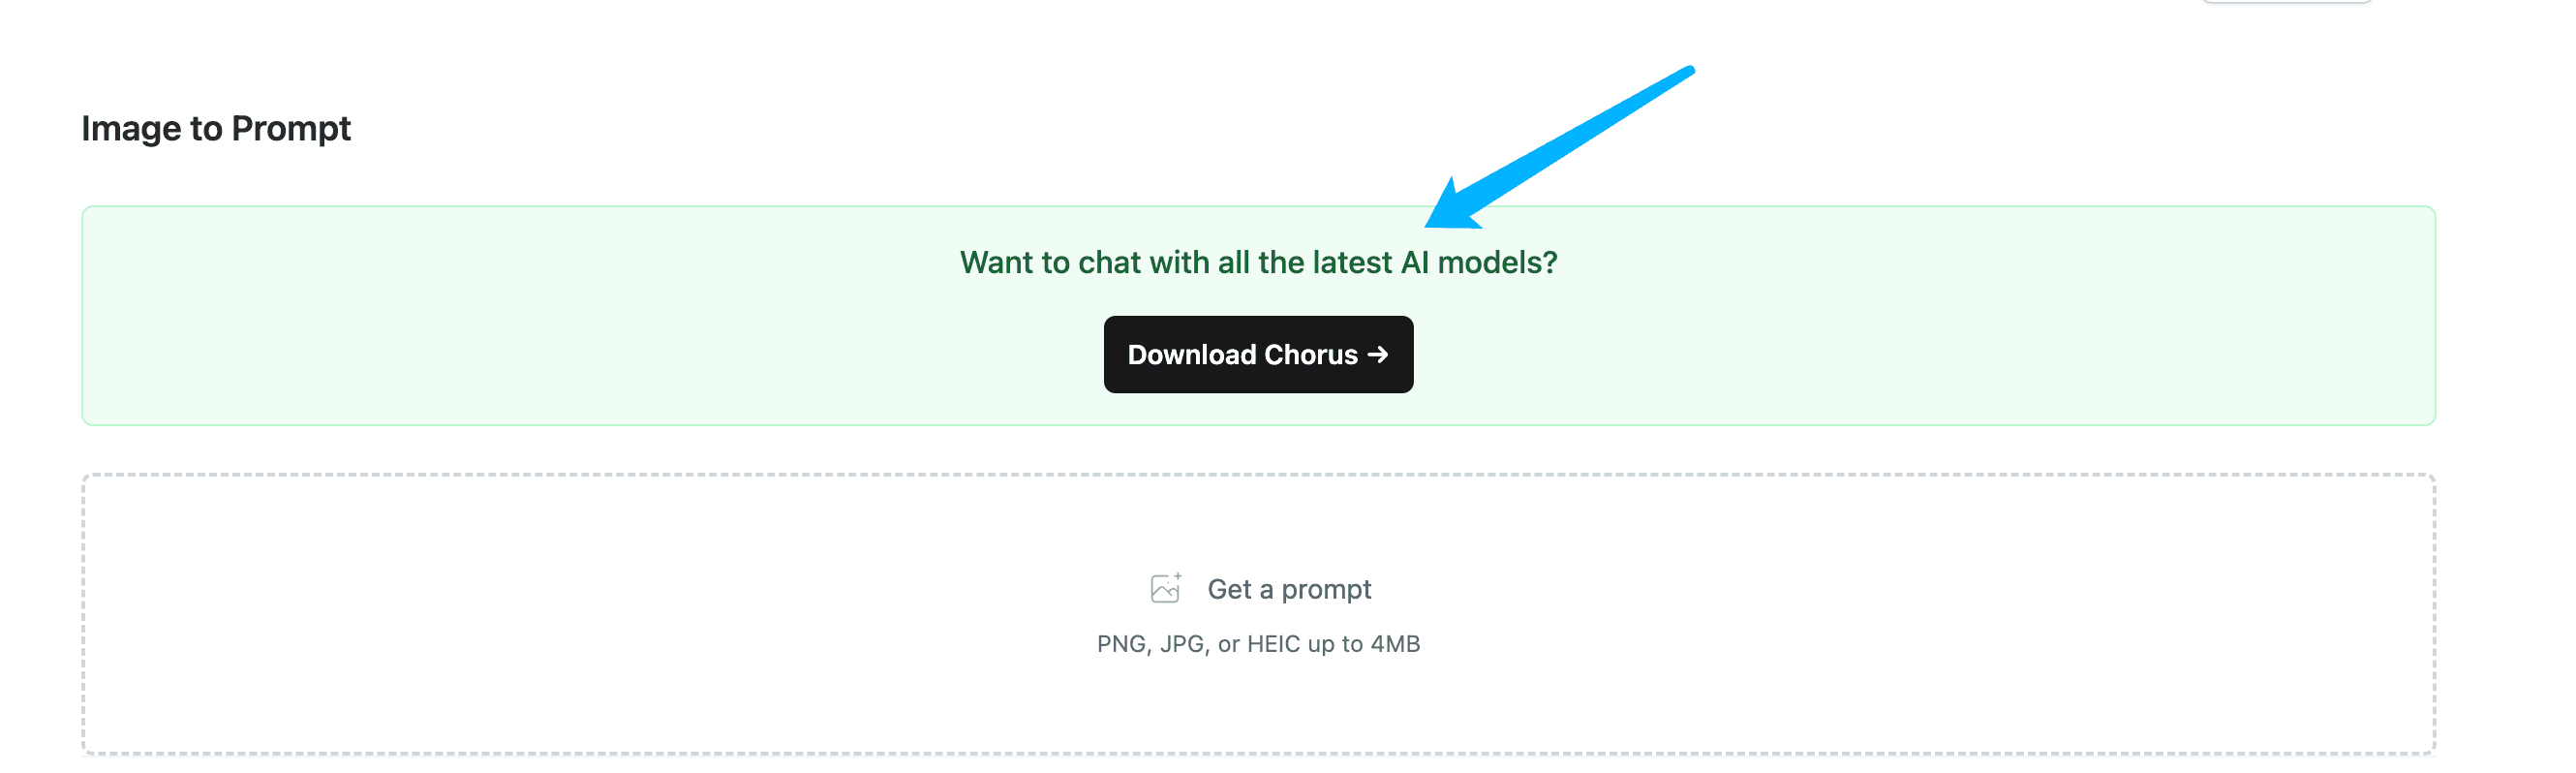The width and height of the screenshot is (2576, 773).
Task: Click the word Prompt in page heading
Action: (x=291, y=128)
